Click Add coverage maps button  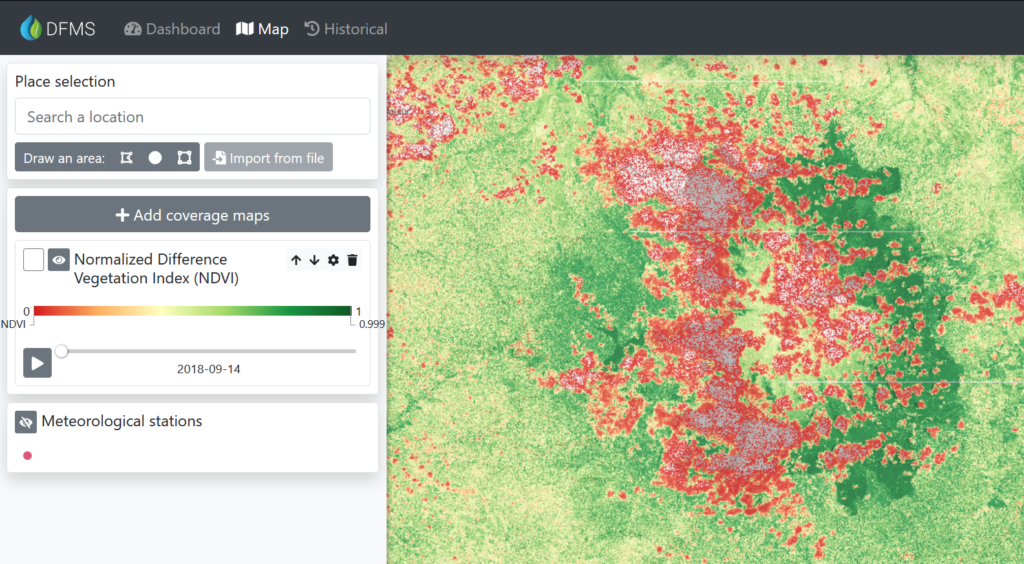pos(193,215)
